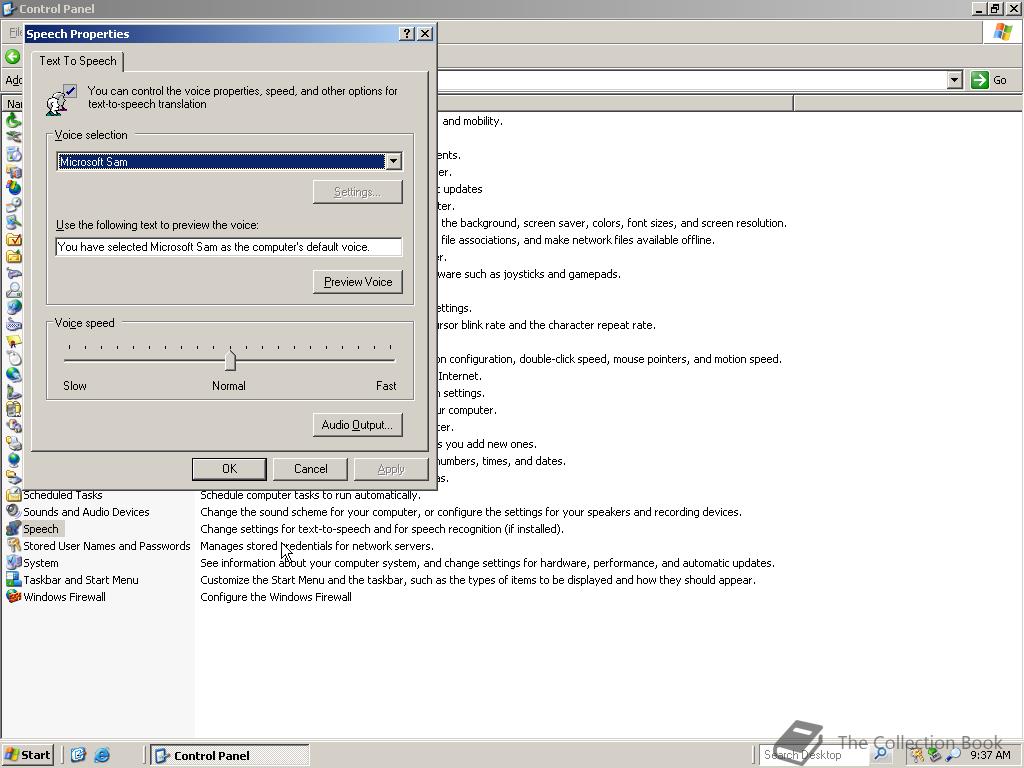Screen dimensions: 1024x768
Task: Click the Show Desktop quick launch icon
Action: coord(78,755)
